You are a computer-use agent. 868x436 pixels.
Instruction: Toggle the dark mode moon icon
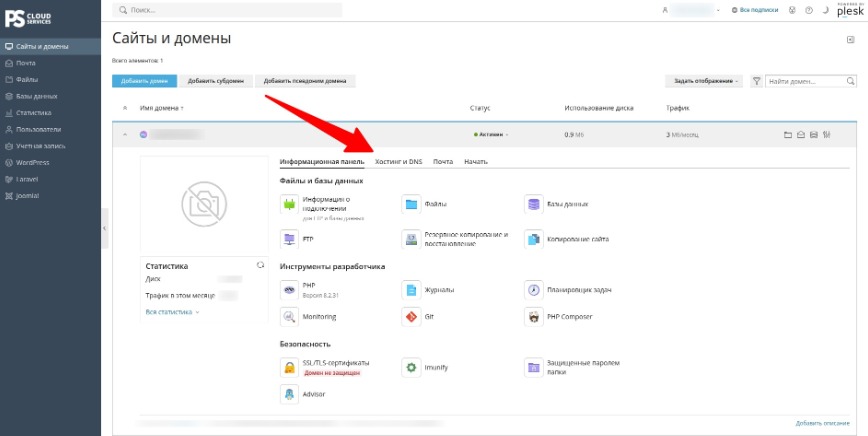point(824,10)
